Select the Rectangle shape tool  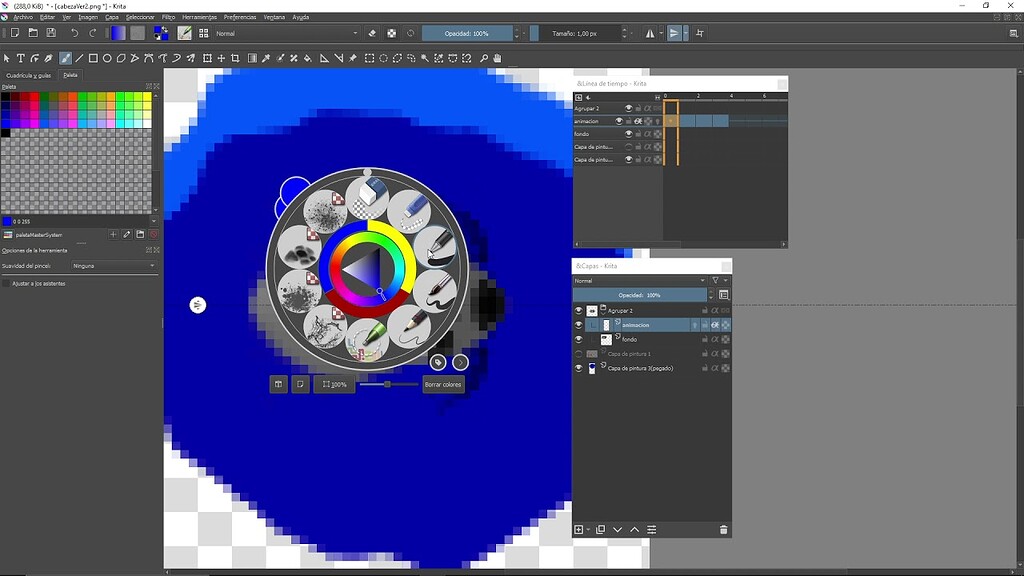(93, 59)
